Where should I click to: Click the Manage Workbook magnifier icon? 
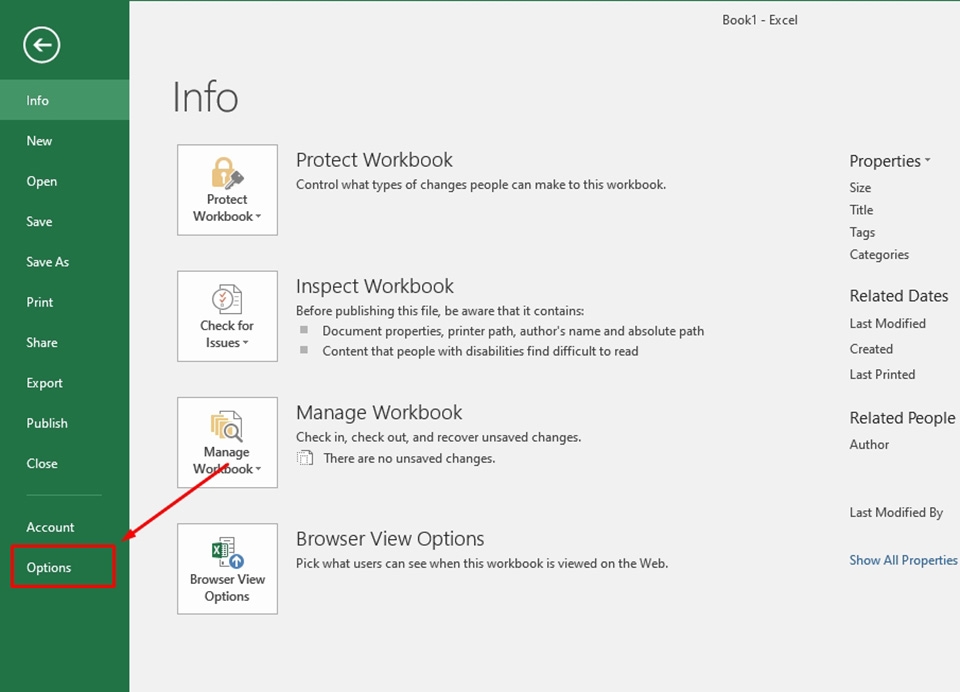(227, 426)
